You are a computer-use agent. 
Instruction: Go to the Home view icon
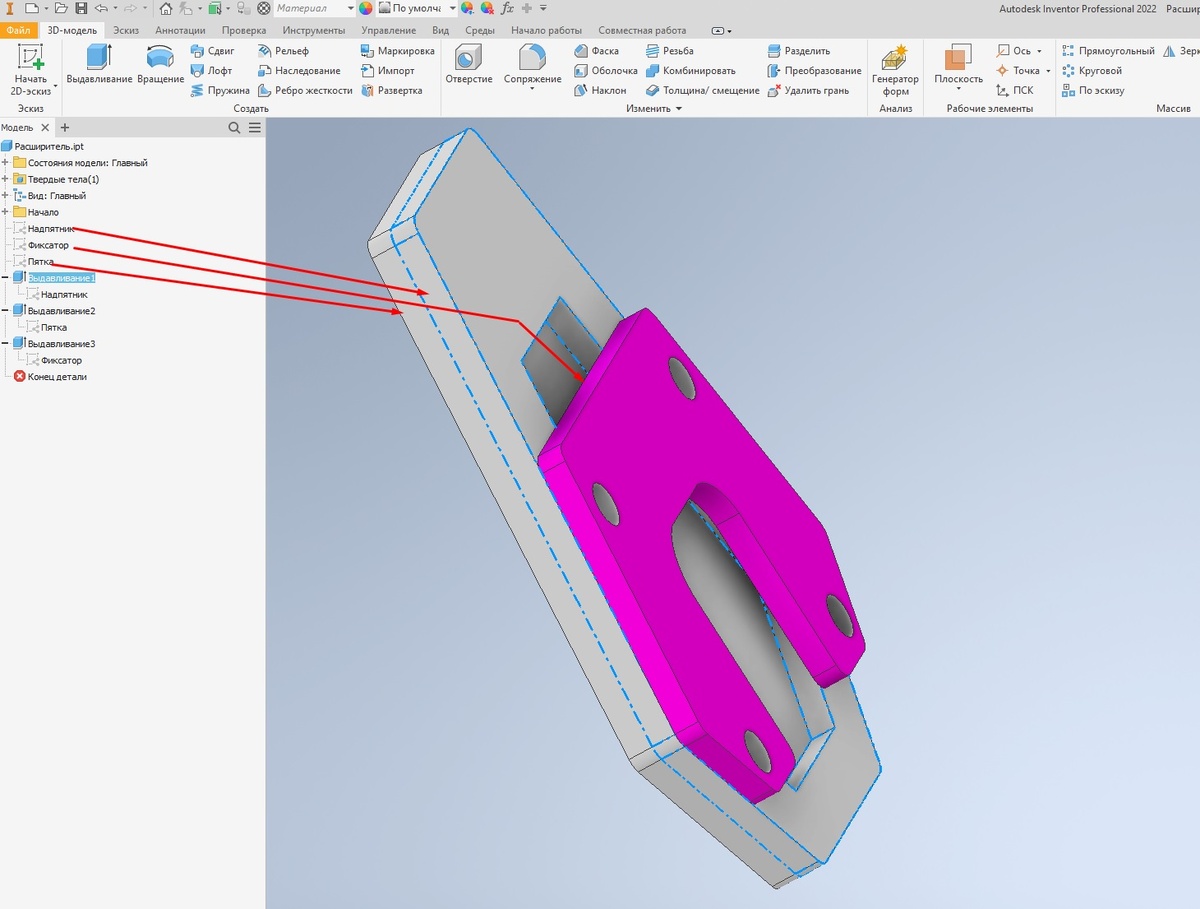(x=165, y=8)
